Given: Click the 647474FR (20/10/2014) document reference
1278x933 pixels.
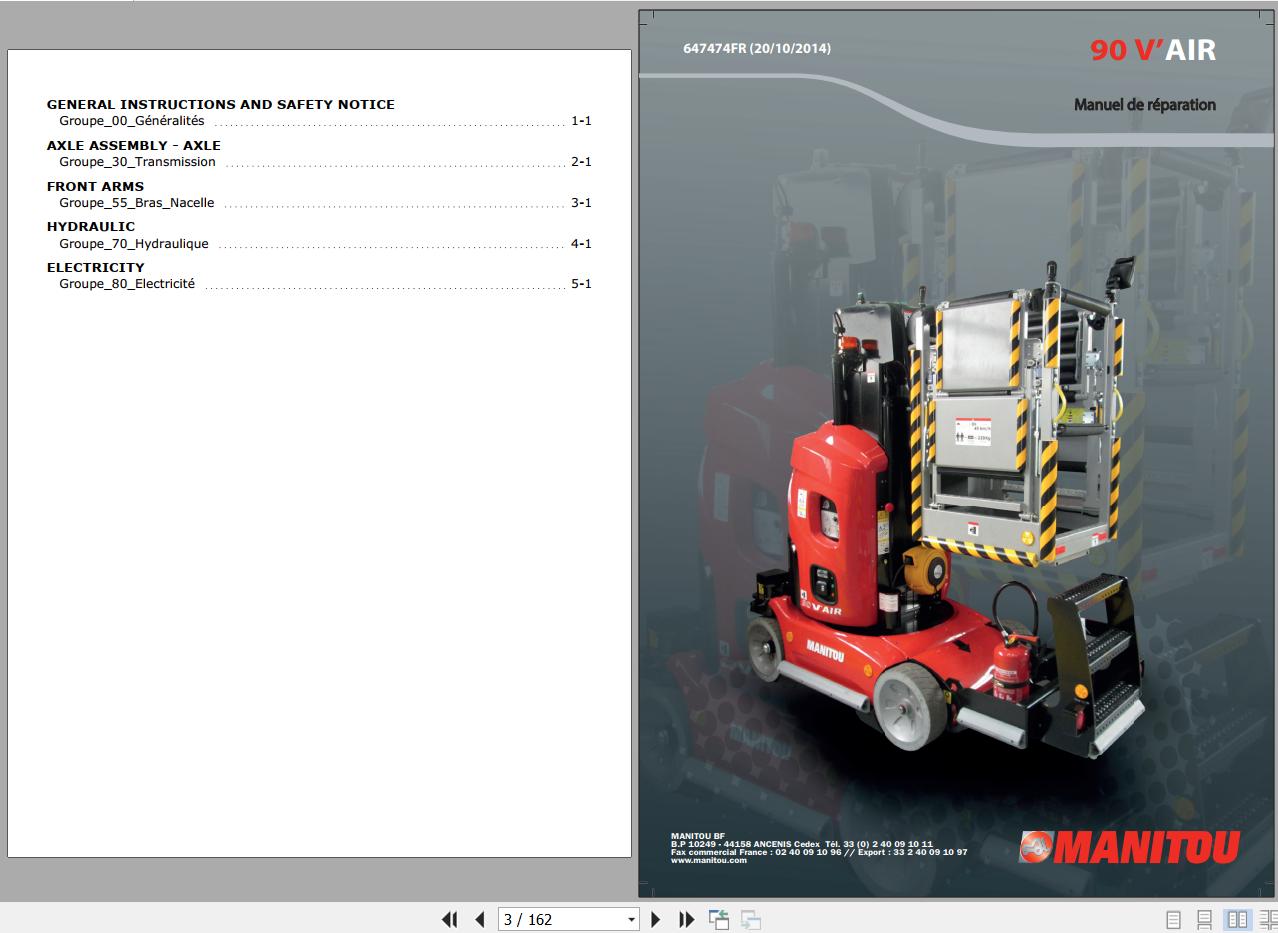Looking at the screenshot, I should pos(757,48).
